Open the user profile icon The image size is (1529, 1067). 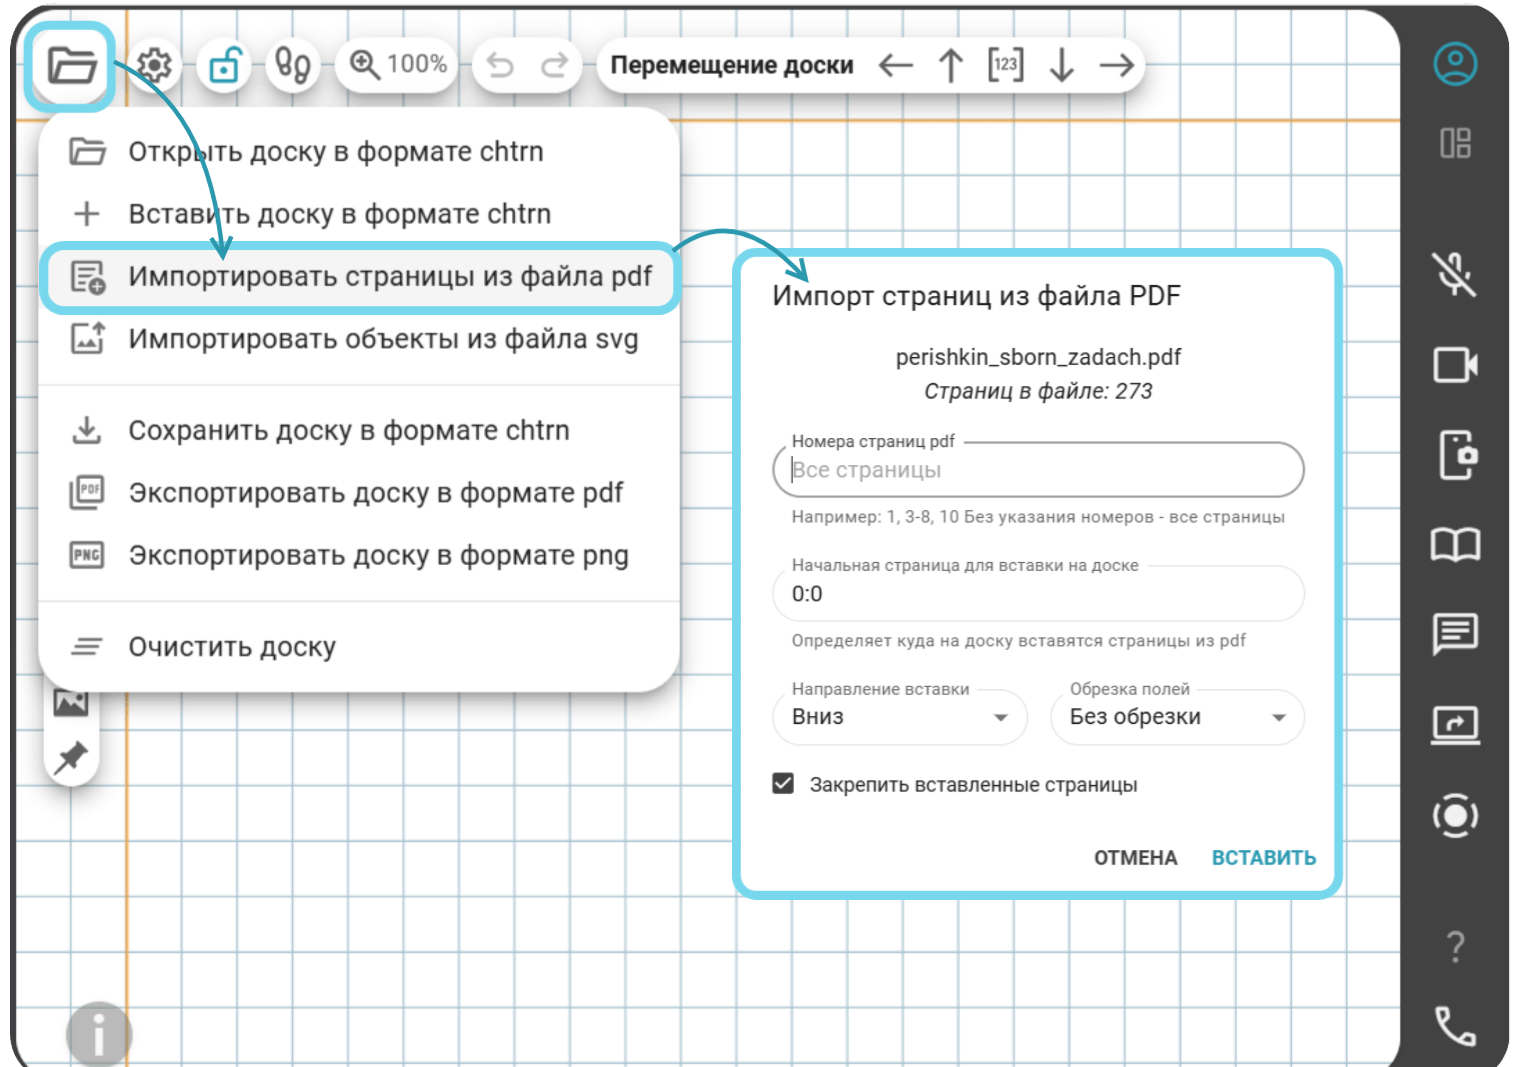coord(1455,64)
